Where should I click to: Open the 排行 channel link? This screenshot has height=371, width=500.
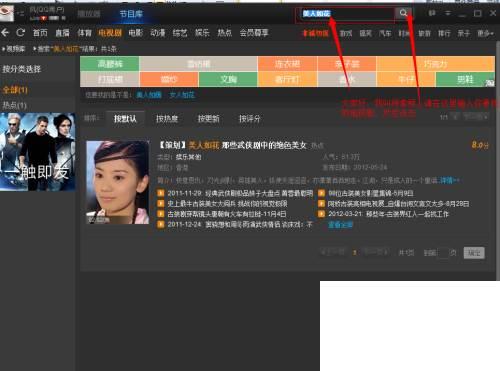[444, 33]
